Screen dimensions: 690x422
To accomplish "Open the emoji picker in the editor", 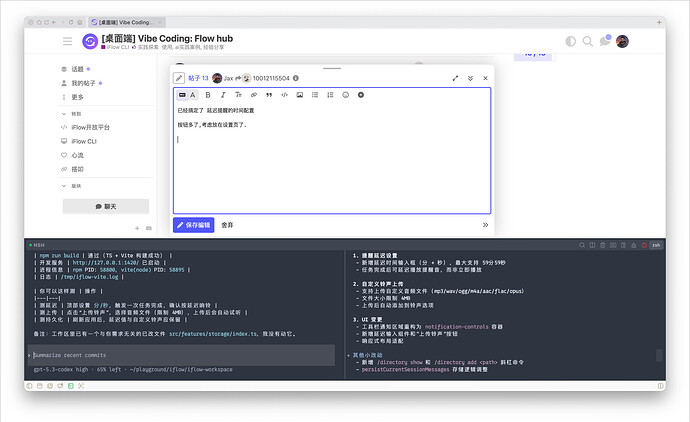I will click(345, 95).
